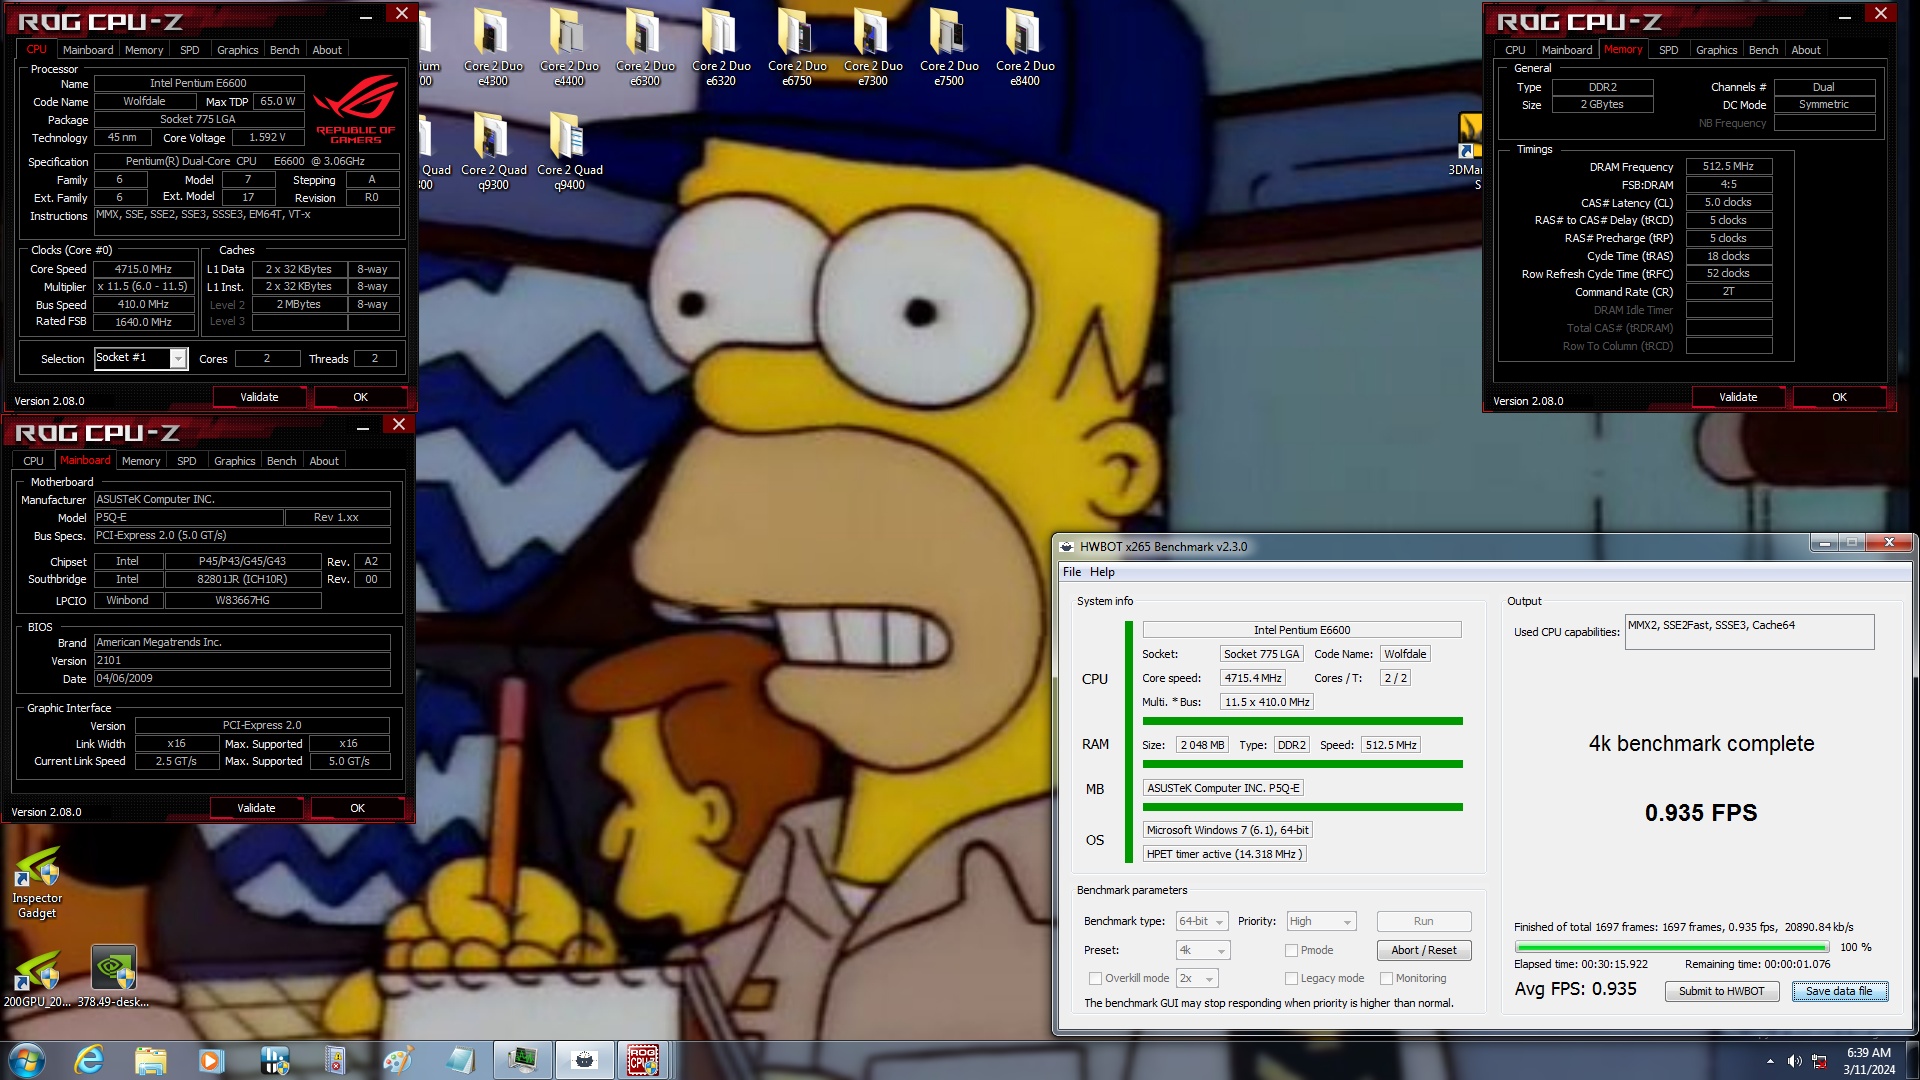Launch Internet Explorer from the taskbar
The width and height of the screenshot is (1920, 1080).
click(x=89, y=1059)
